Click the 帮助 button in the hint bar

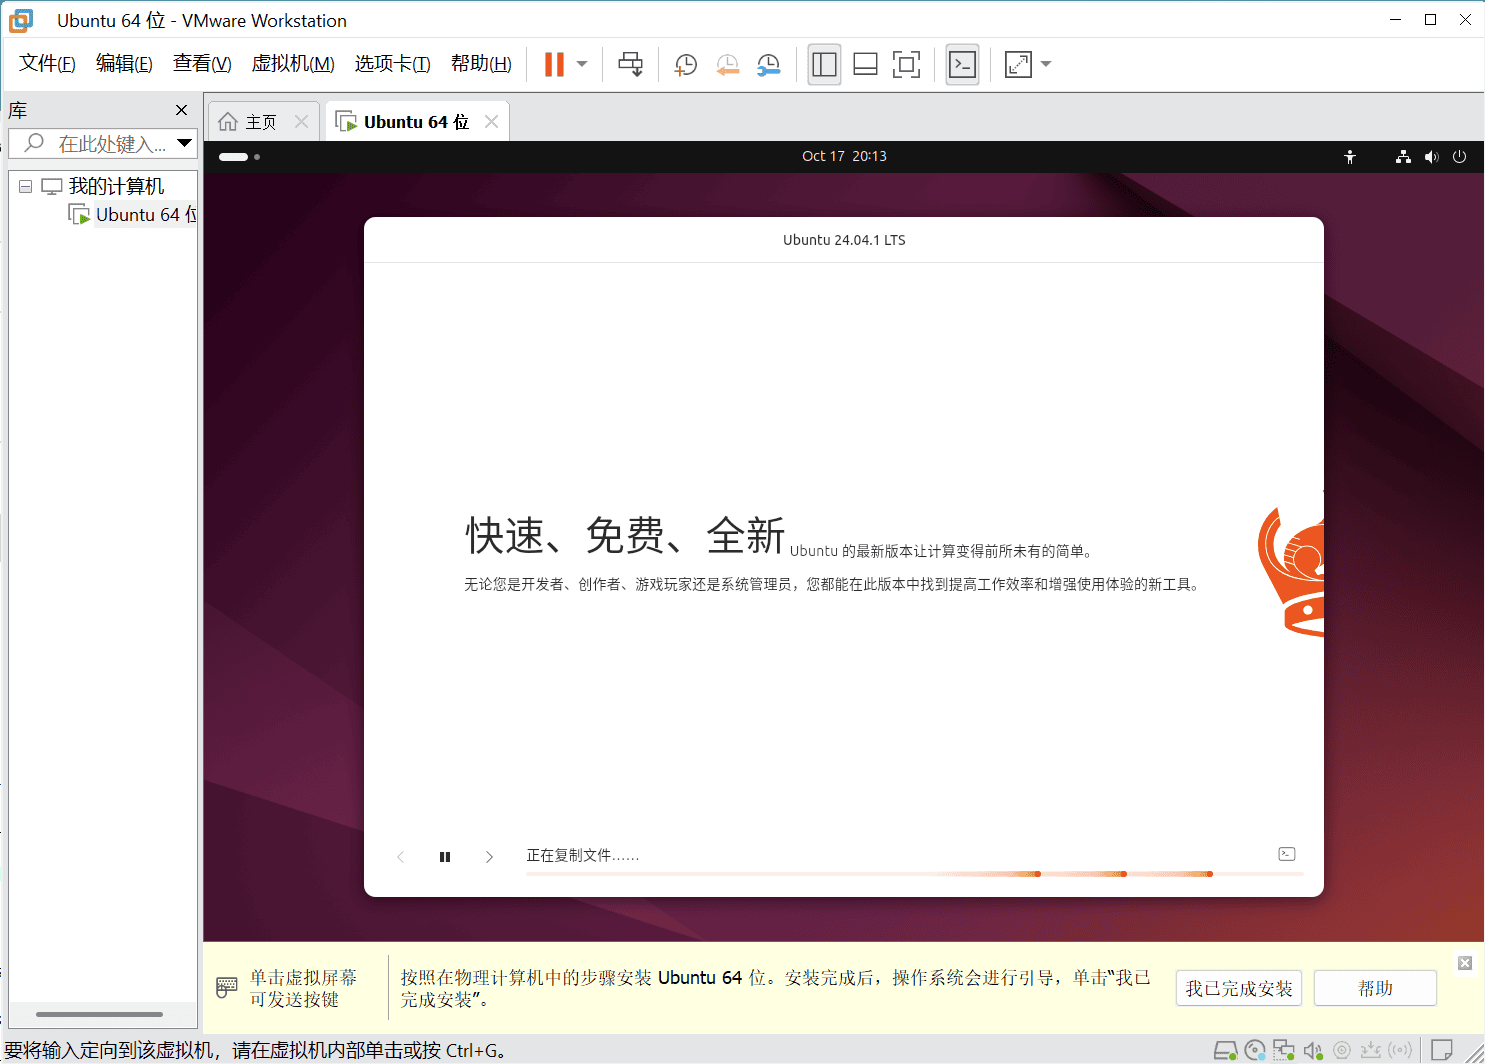[1375, 988]
